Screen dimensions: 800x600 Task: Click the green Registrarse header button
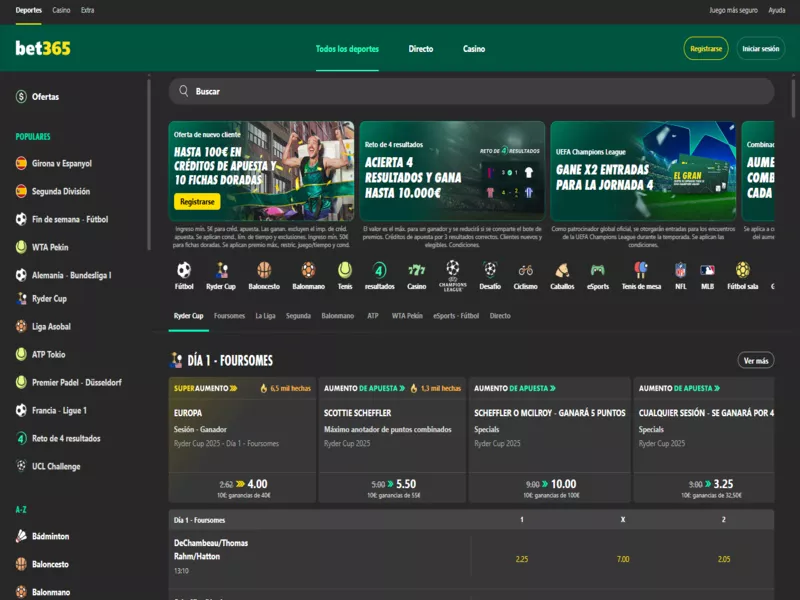(706, 48)
